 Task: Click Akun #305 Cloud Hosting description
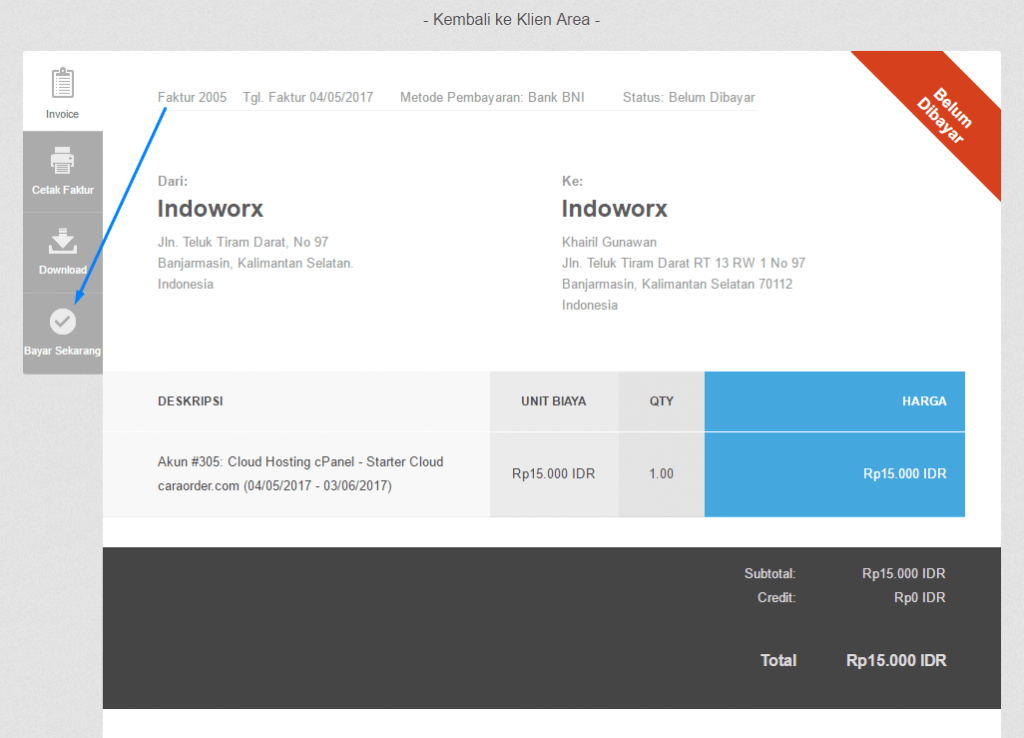point(300,462)
